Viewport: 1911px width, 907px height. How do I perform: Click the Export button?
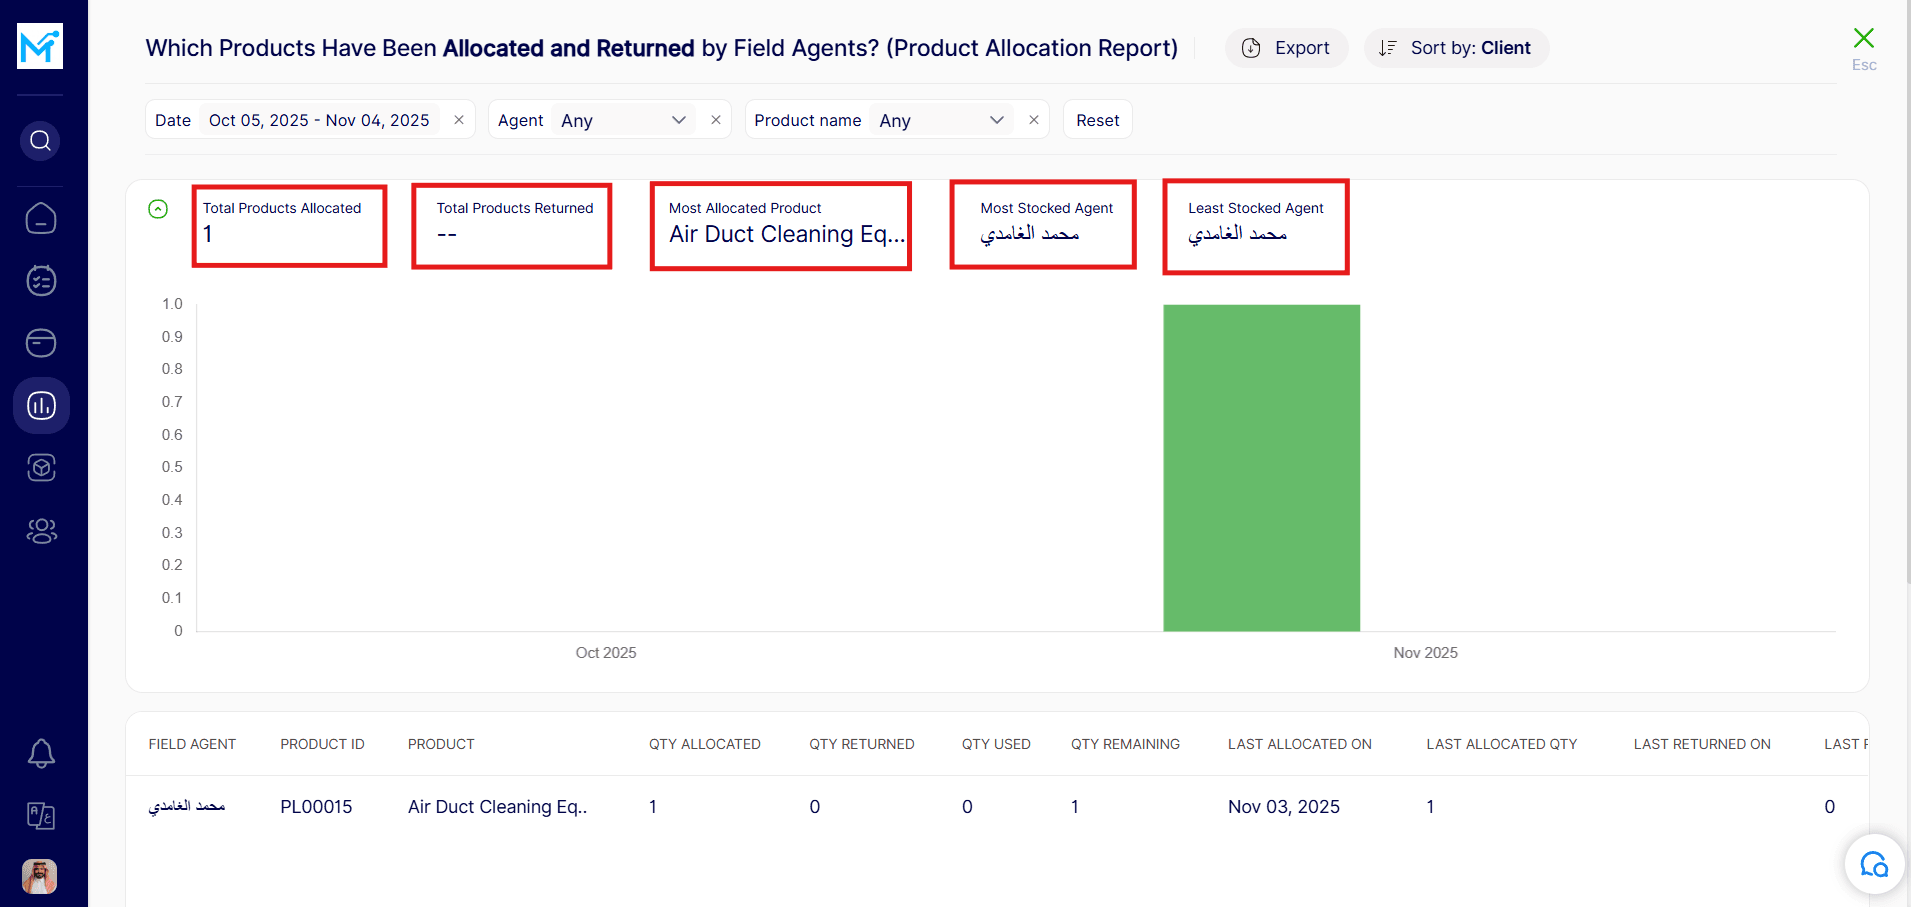[x=1286, y=48]
